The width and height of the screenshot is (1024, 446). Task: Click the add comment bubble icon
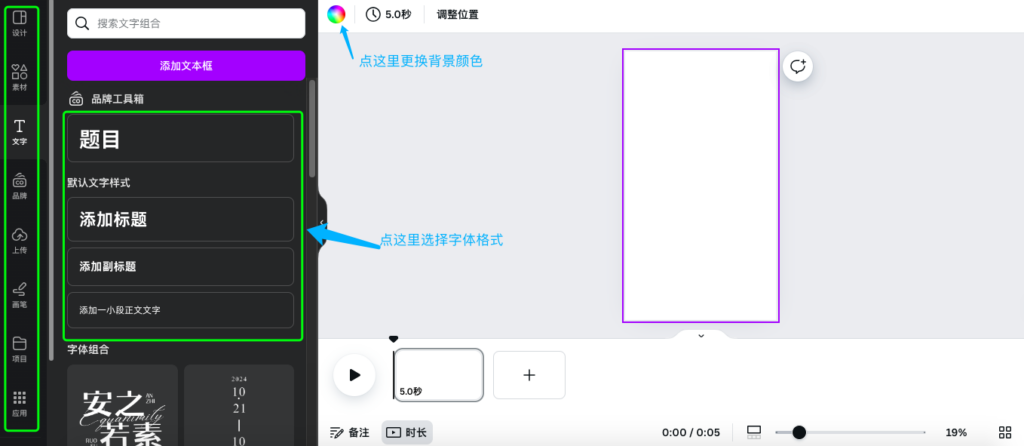coord(798,67)
